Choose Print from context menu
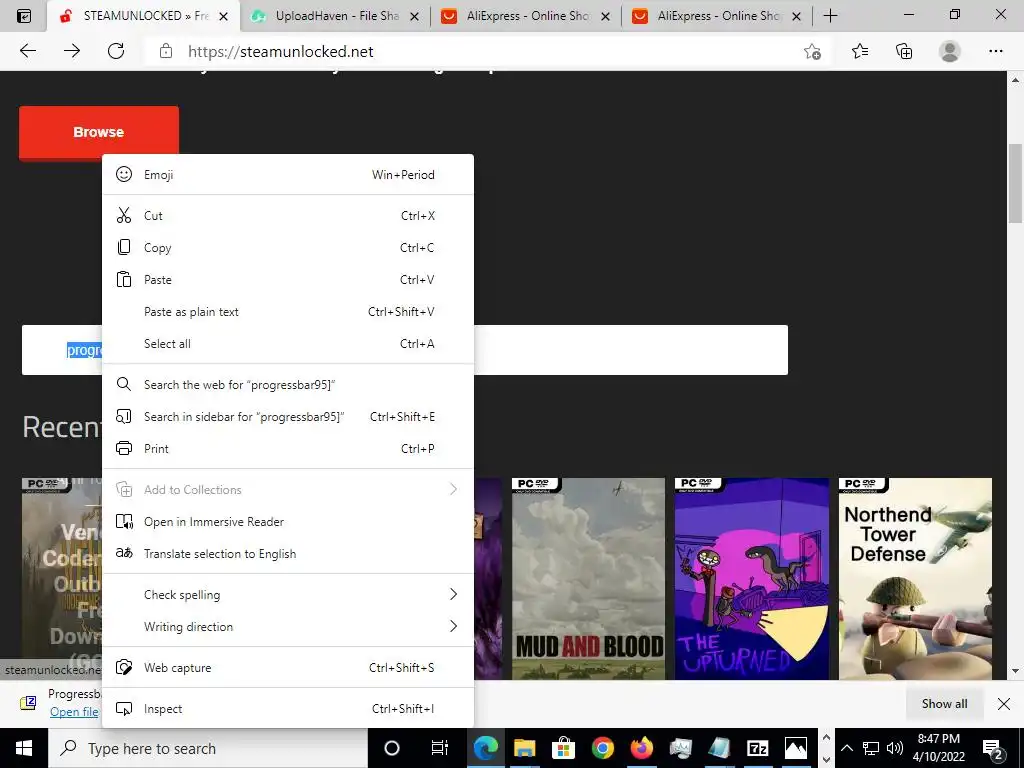Screen dimensions: 1024x768 [288, 449]
